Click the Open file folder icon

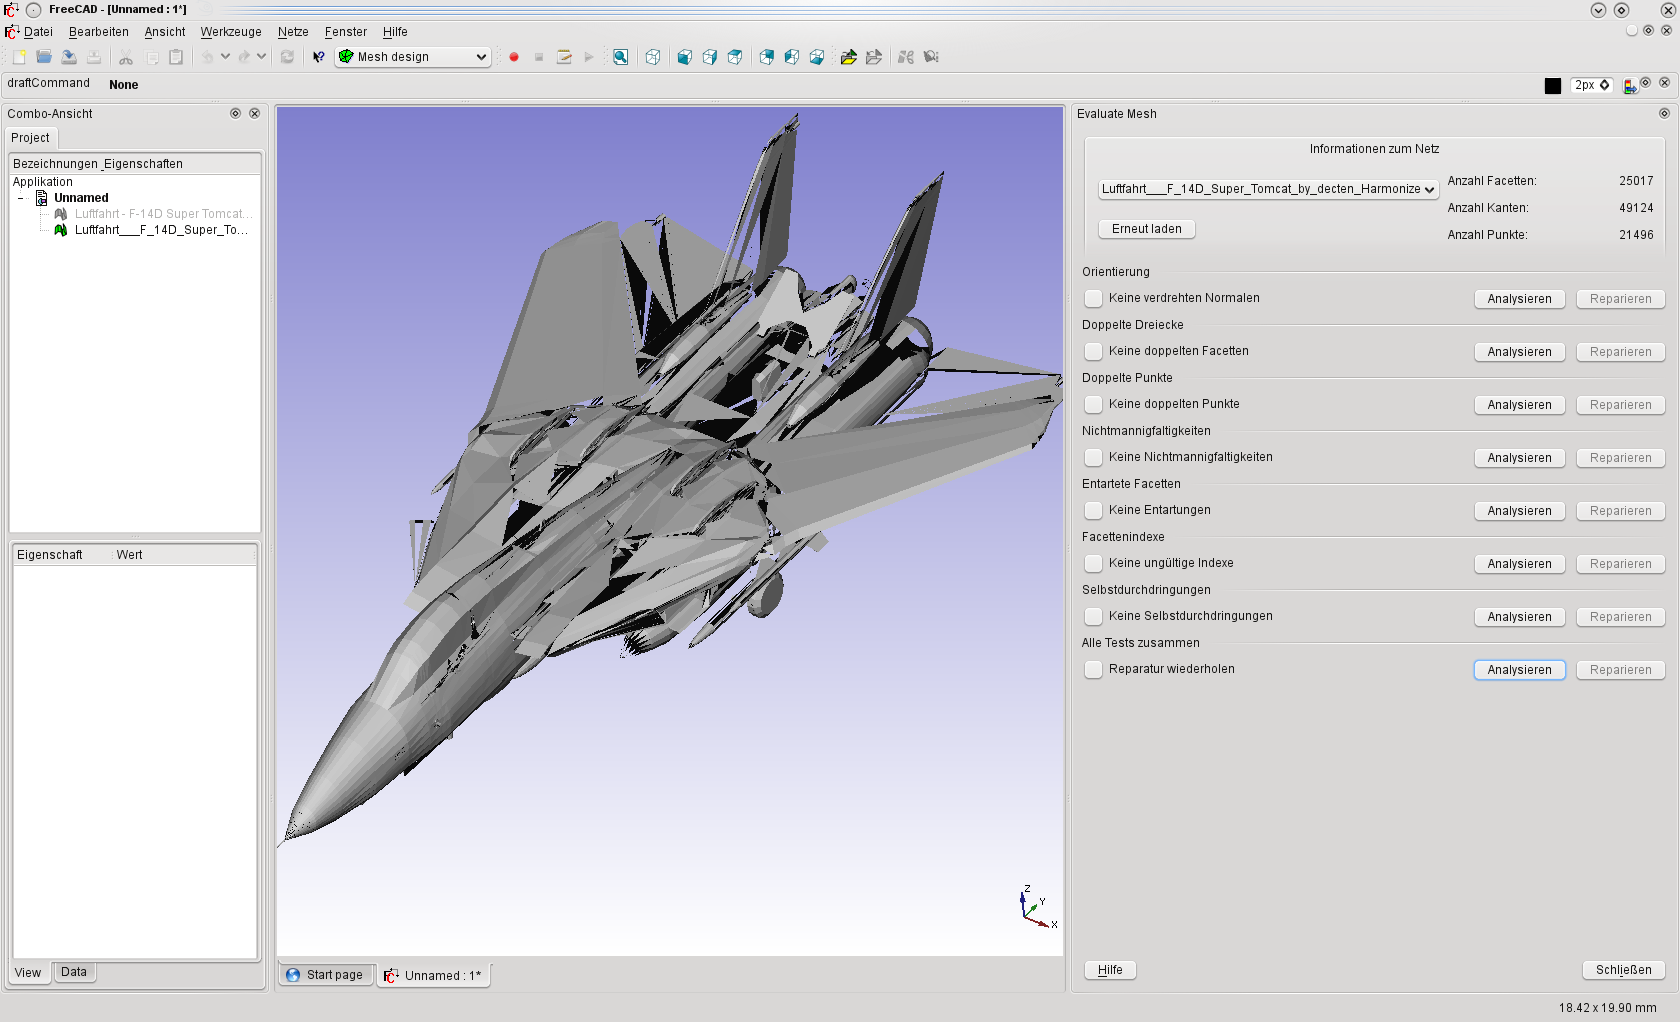click(44, 57)
